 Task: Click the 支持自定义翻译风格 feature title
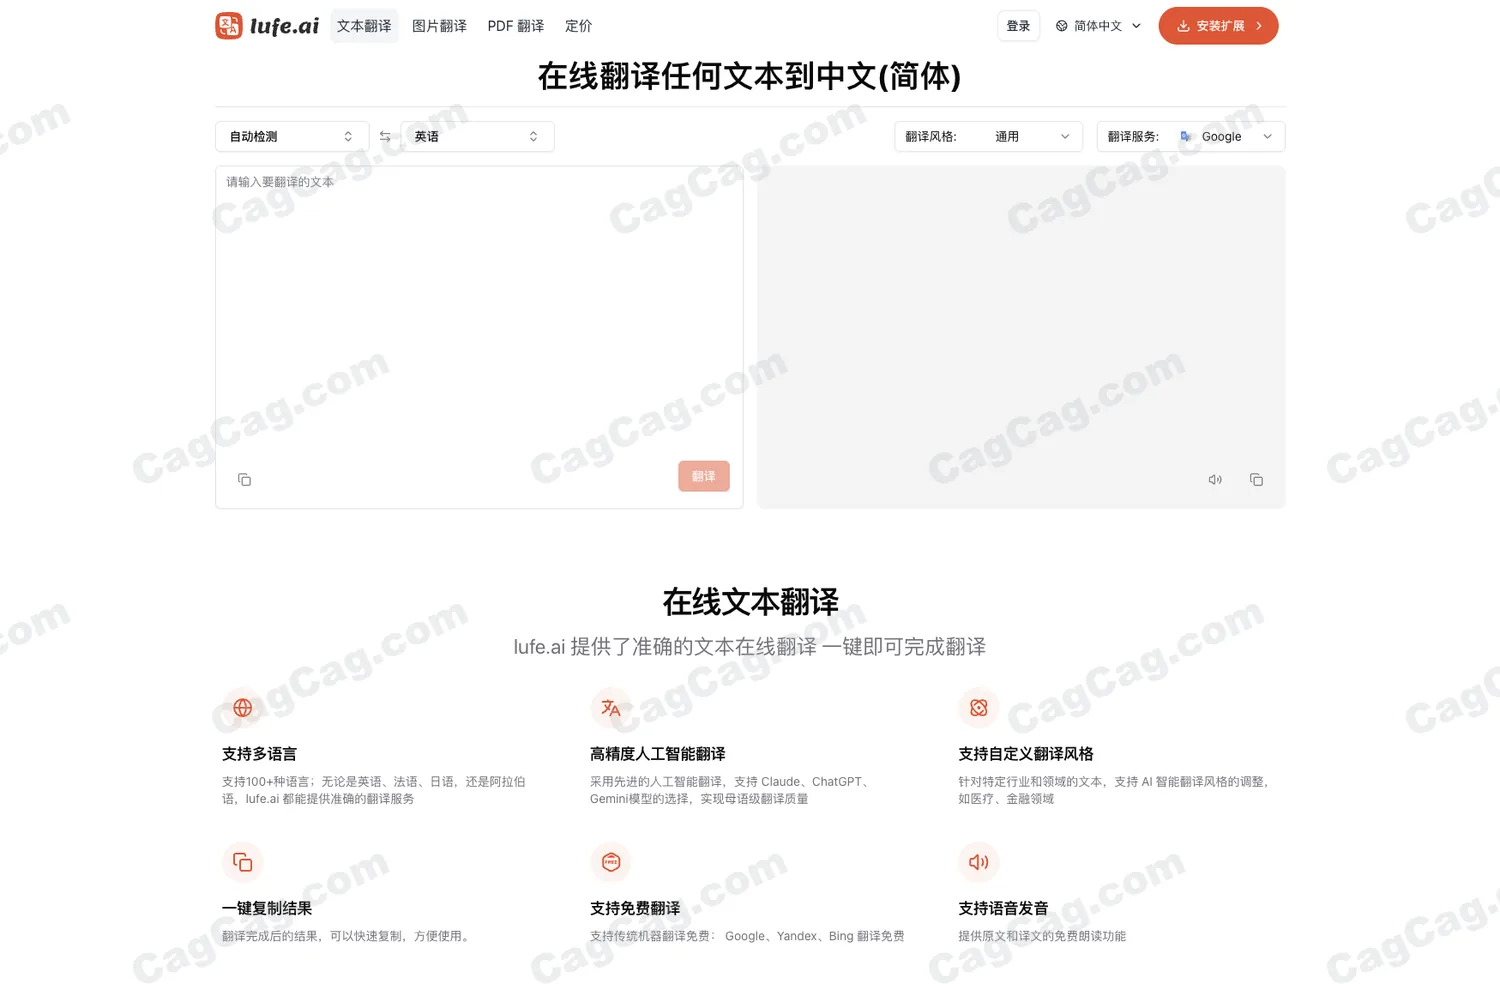point(1026,754)
